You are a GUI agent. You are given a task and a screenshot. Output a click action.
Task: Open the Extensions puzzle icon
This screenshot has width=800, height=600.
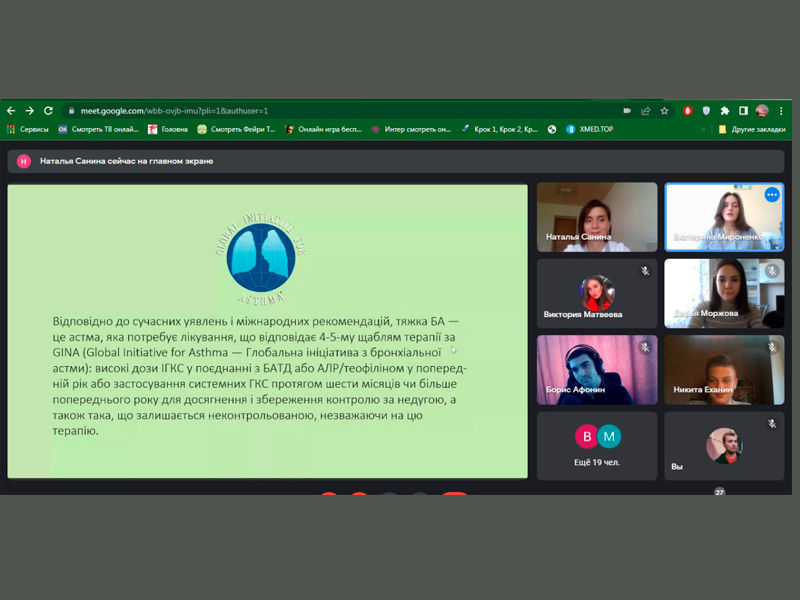pos(725,111)
